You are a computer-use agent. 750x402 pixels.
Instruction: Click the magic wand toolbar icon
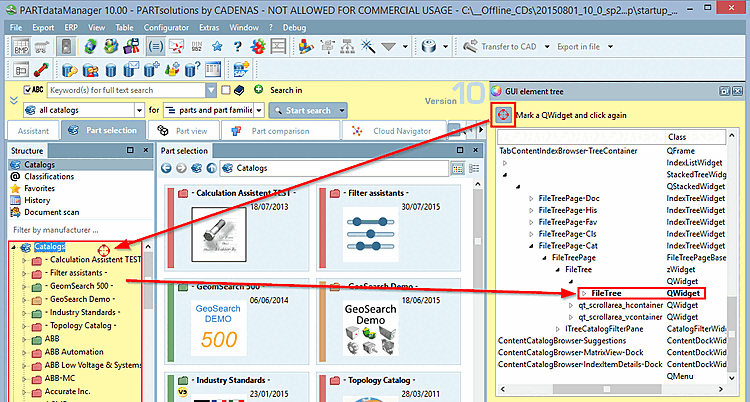pos(367,46)
